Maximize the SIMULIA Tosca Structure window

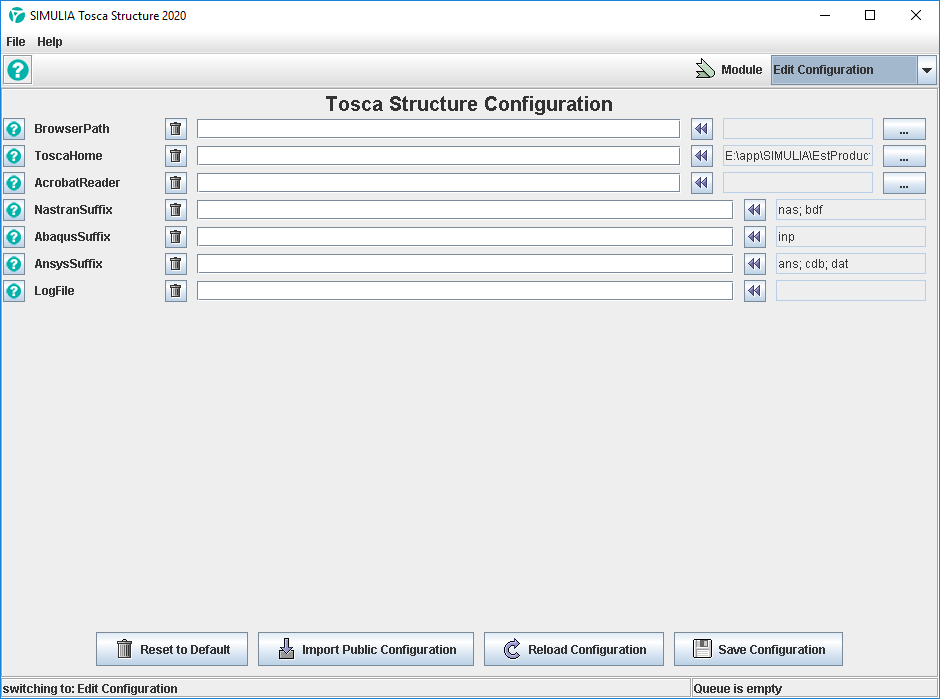click(x=870, y=16)
